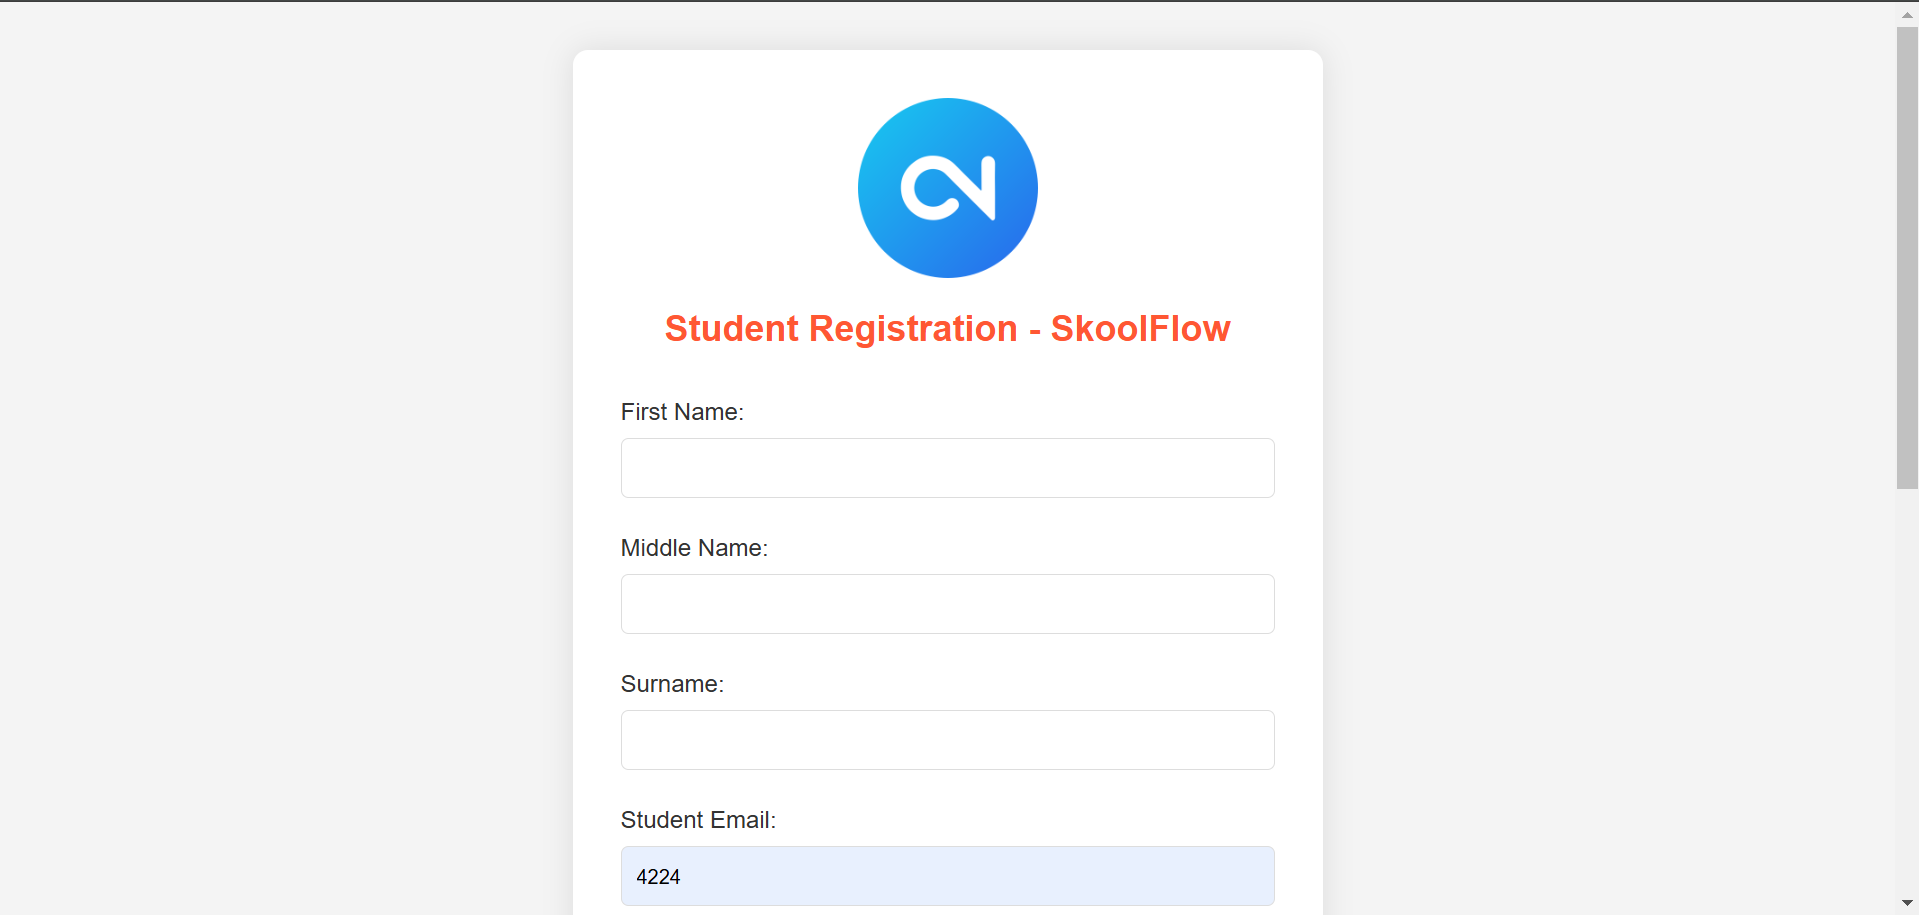Click the scrollbar track below the thumb
The width and height of the screenshot is (1919, 915).
coord(1907,690)
